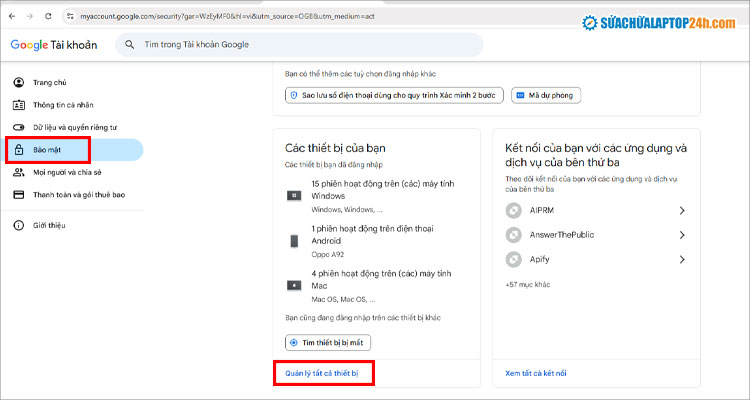Click the search magnifier icon
Screen dimensions: 750x400
point(129,45)
